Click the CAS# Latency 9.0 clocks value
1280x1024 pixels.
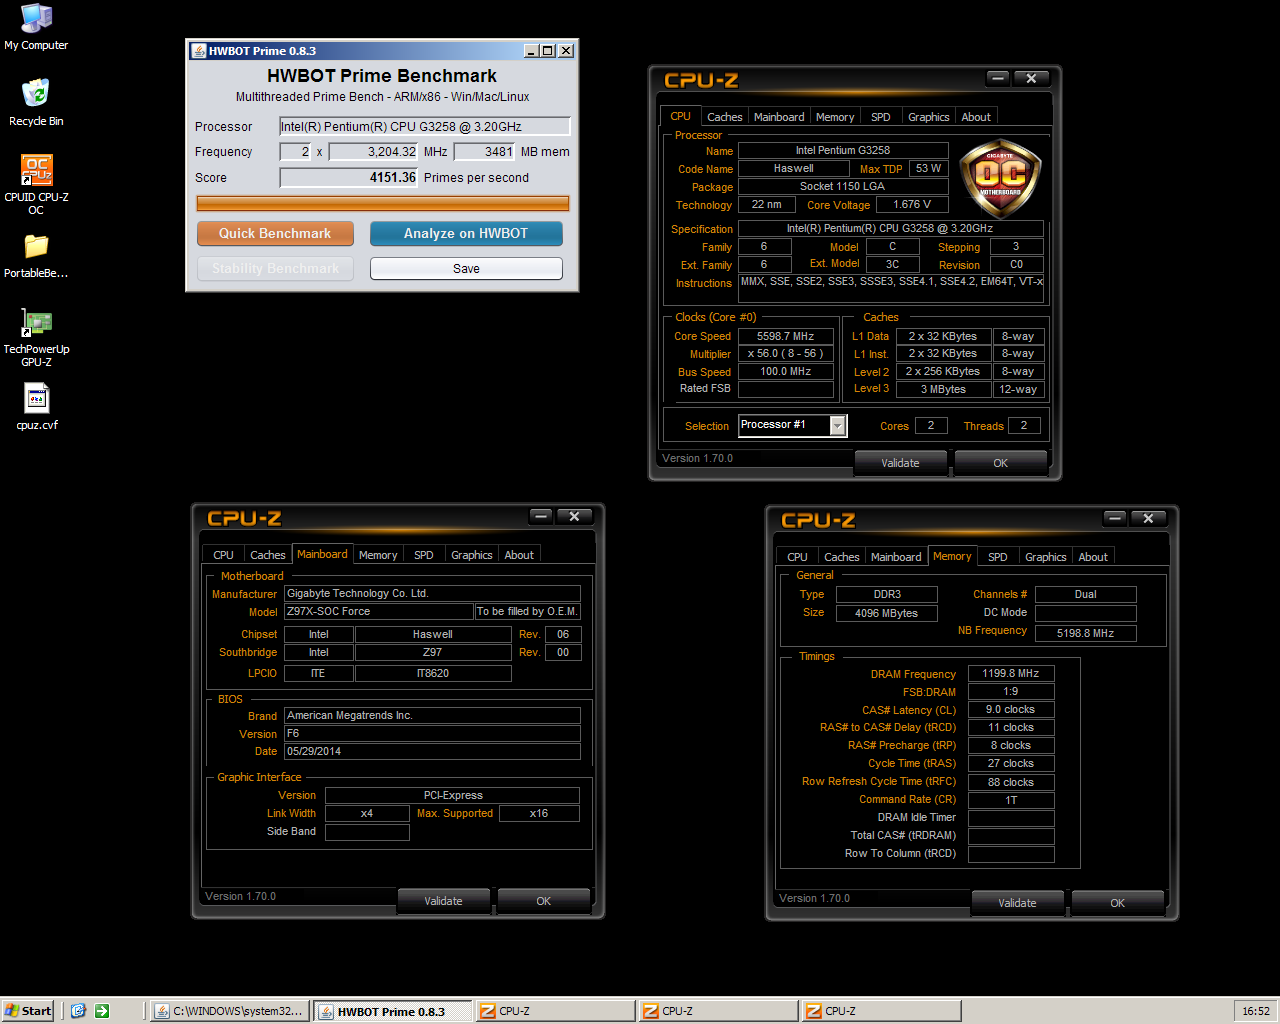1011,709
